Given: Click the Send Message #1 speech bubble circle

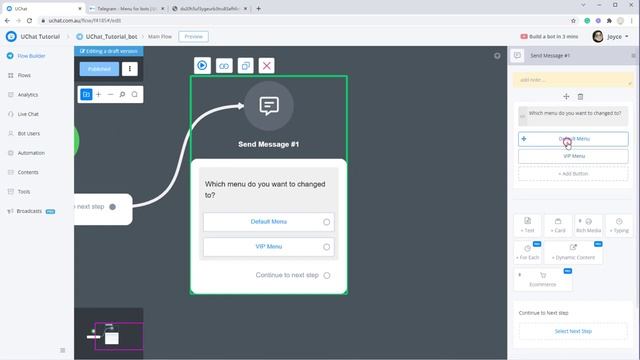Looking at the screenshot, I should click(x=269, y=106).
